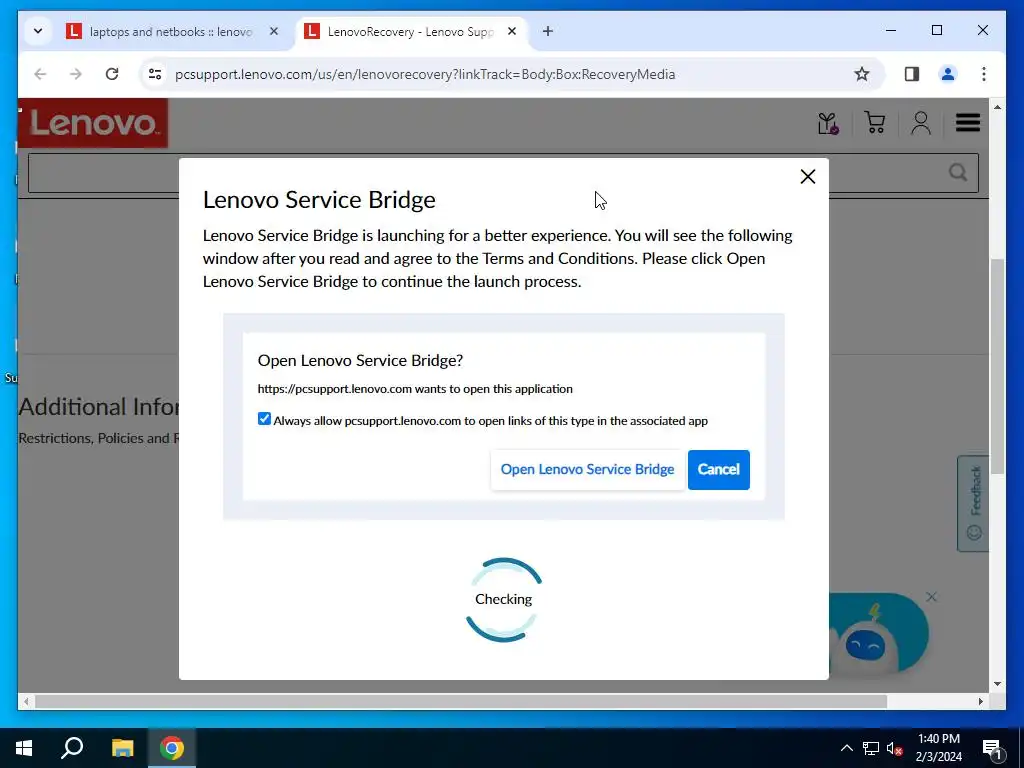The image size is (1024, 768).
Task: Bookmark this page with star icon
Action: coord(861,74)
